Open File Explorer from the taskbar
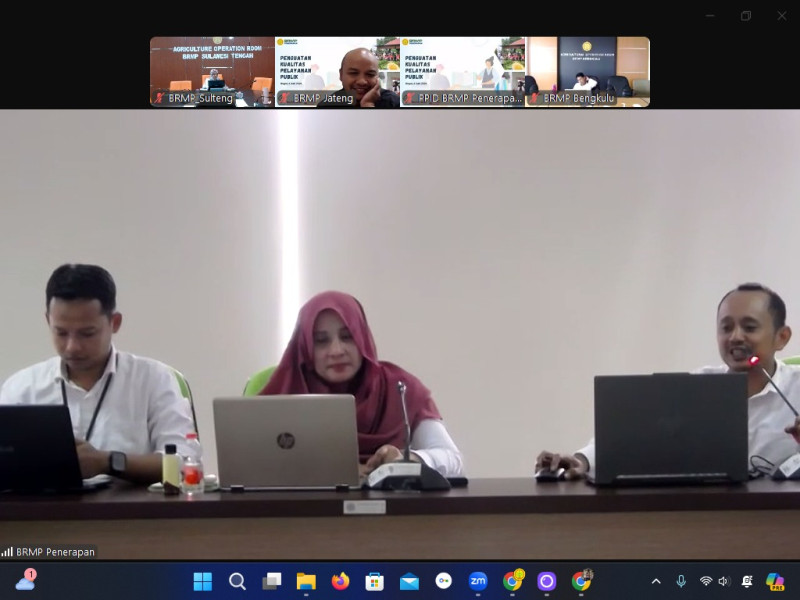Screen dimensions: 800x600 pyautogui.click(x=306, y=581)
